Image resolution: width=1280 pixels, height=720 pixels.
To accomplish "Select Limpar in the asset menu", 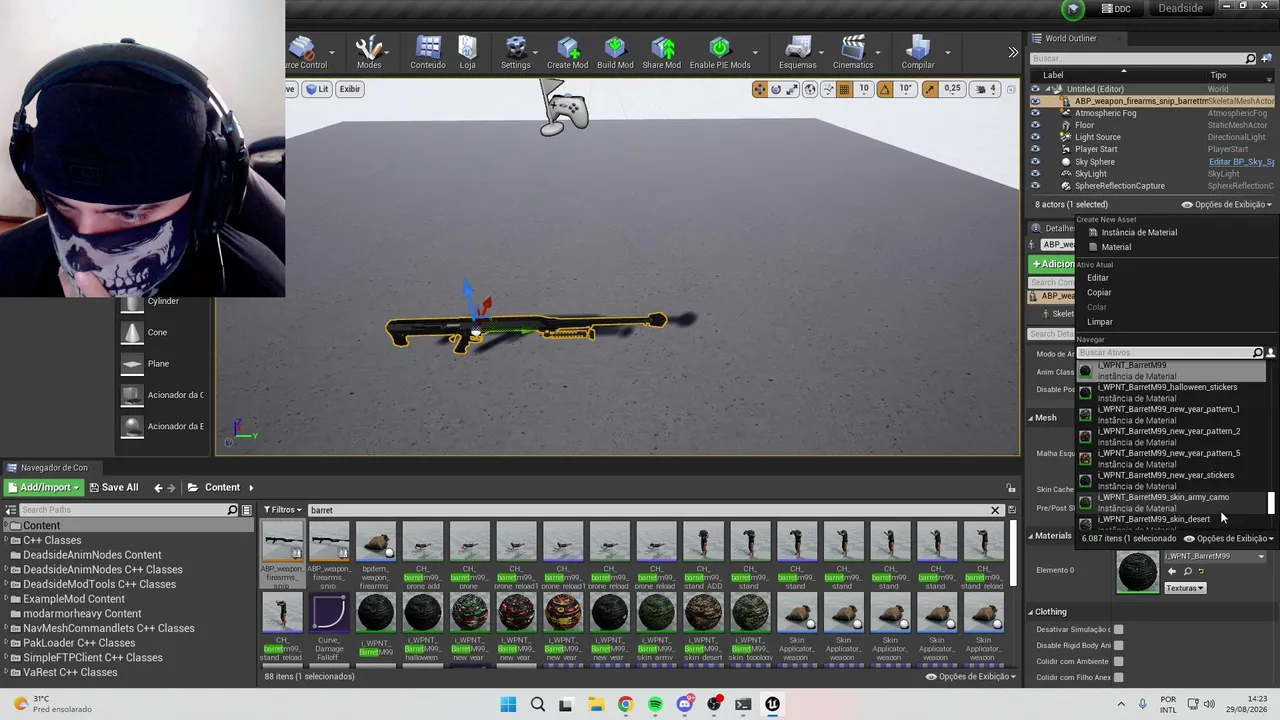I will tap(1100, 322).
